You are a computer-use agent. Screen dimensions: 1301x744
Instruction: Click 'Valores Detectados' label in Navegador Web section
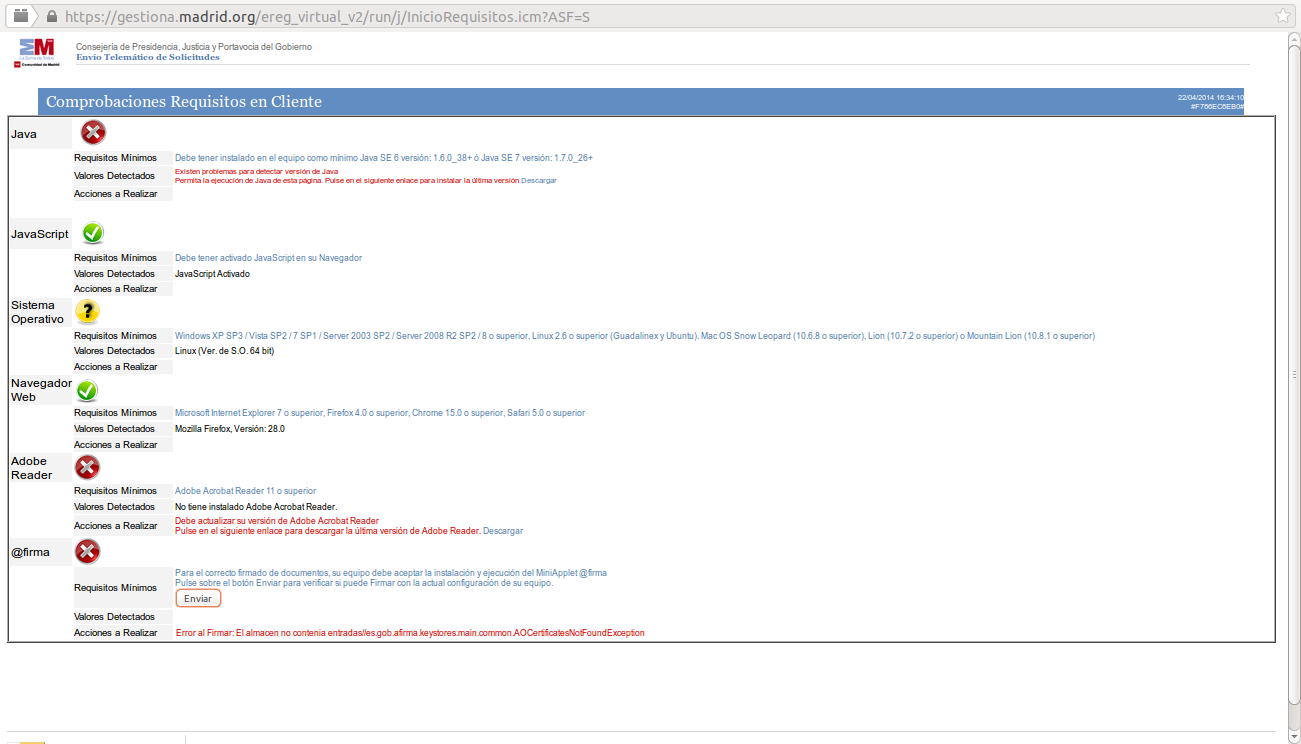(x=114, y=429)
